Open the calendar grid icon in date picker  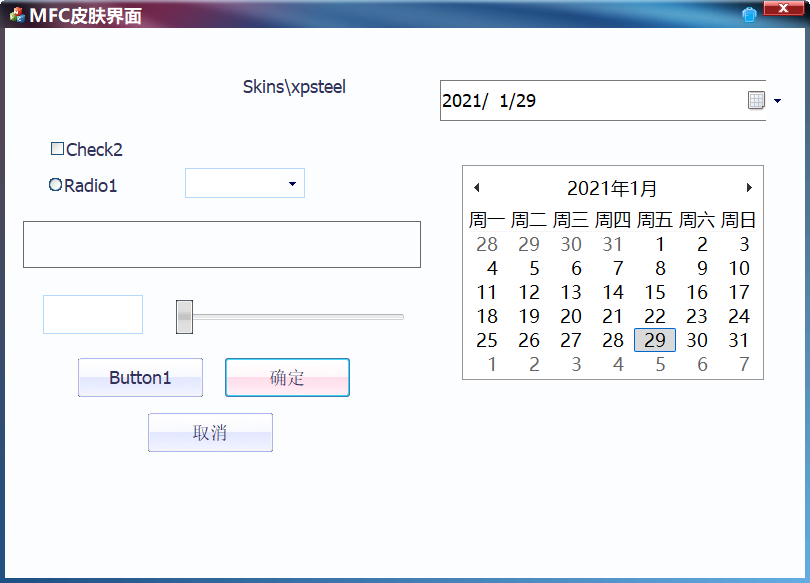pos(757,100)
